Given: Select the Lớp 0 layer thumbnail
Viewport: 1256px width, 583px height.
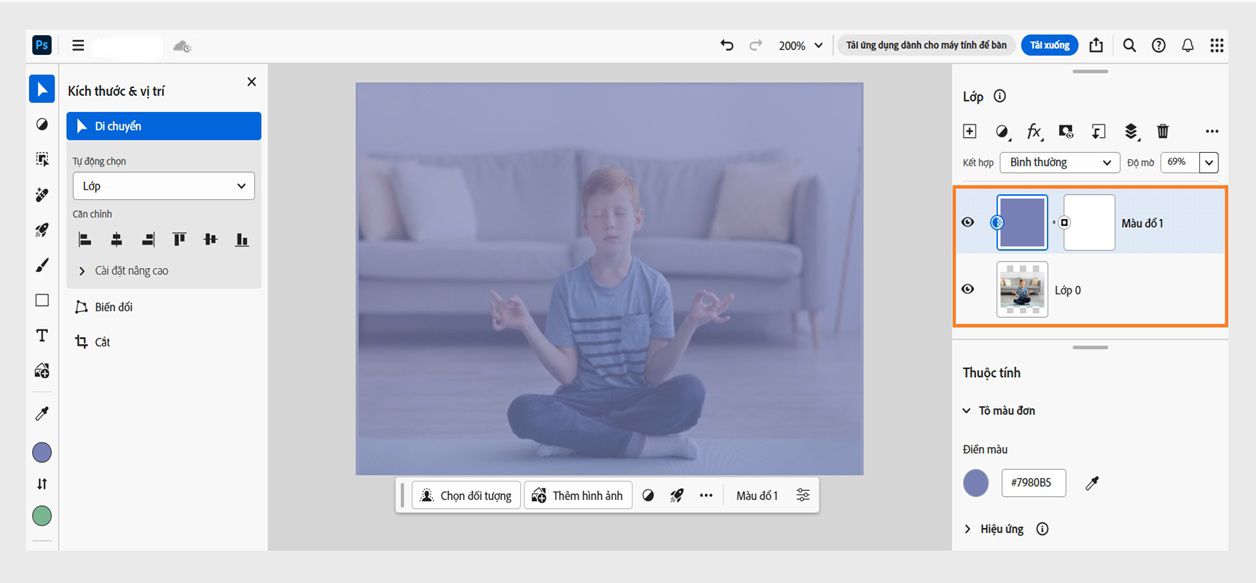Looking at the screenshot, I should click(1023, 289).
